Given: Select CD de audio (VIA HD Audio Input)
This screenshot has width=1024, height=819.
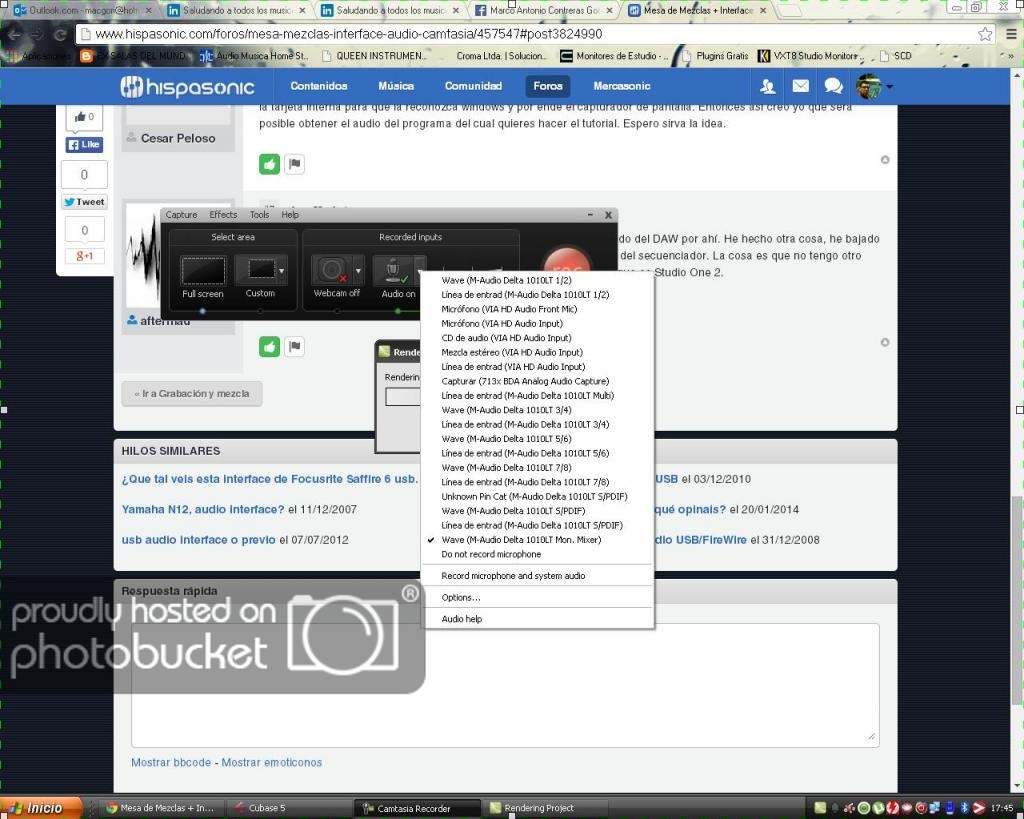Looking at the screenshot, I should click(537, 338).
